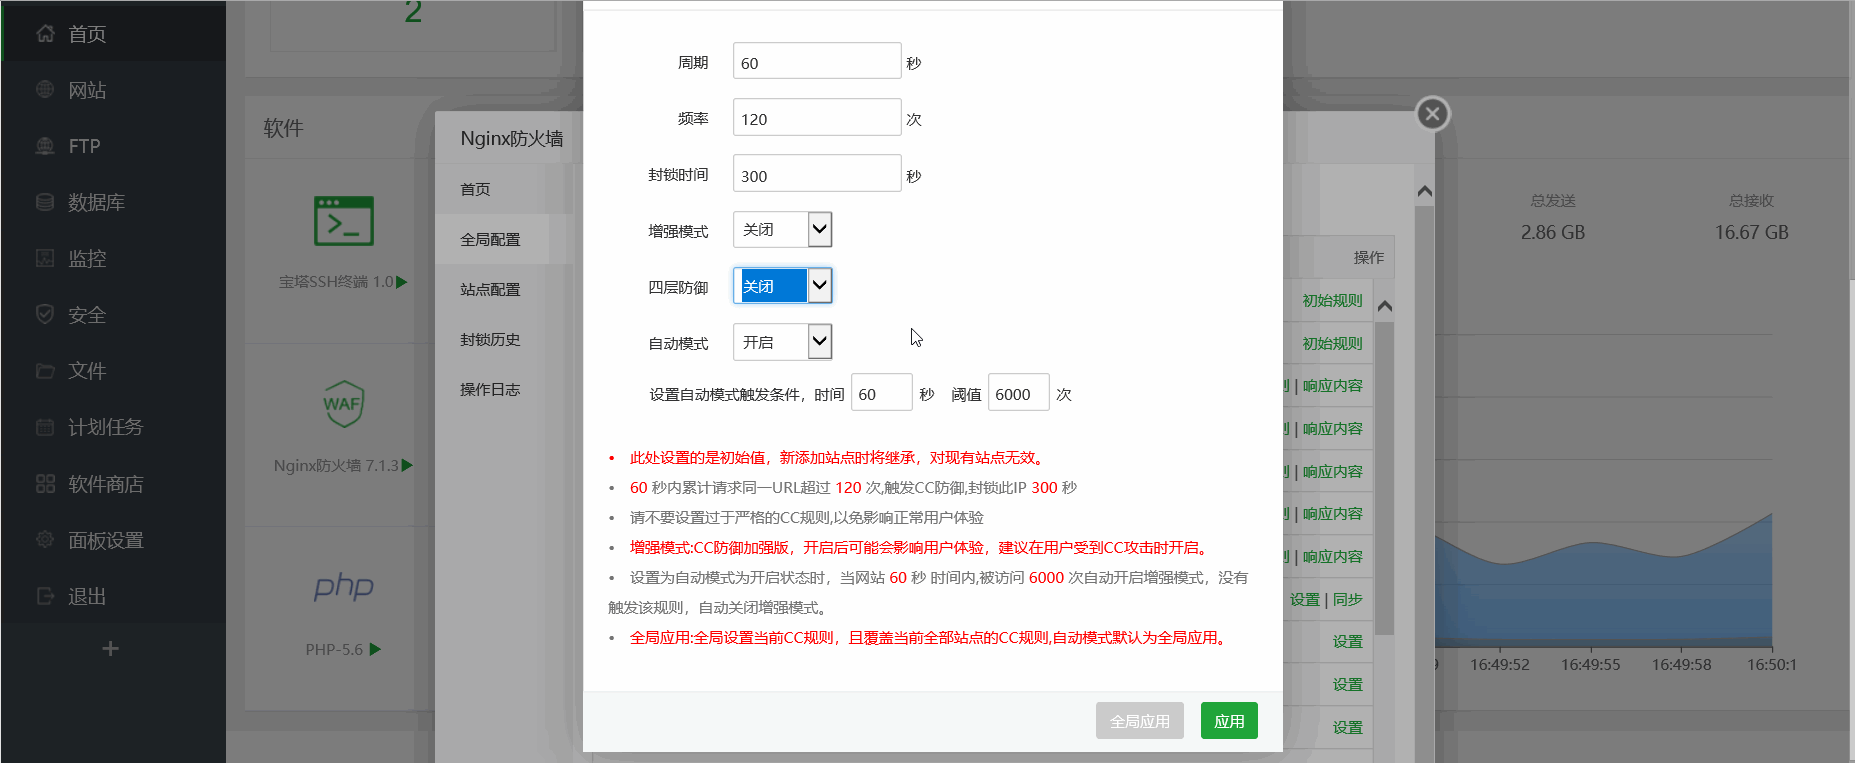Click the globe icon beside 网站
The height and width of the screenshot is (763, 1855).
pyautogui.click(x=45, y=89)
